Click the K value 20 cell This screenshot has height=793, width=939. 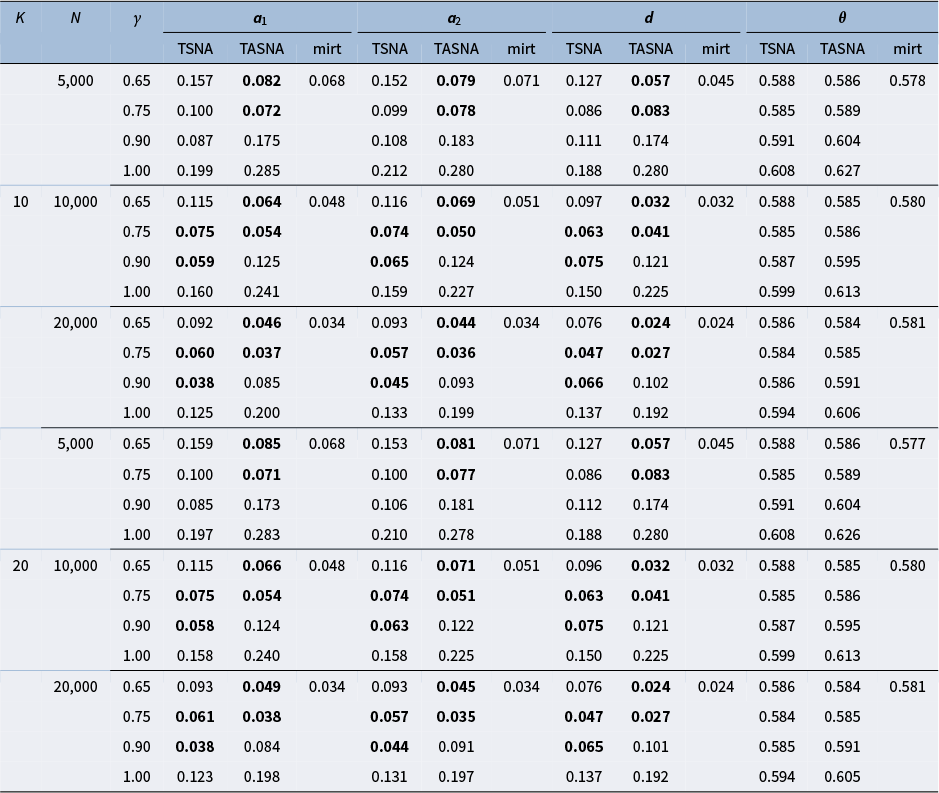(20, 566)
